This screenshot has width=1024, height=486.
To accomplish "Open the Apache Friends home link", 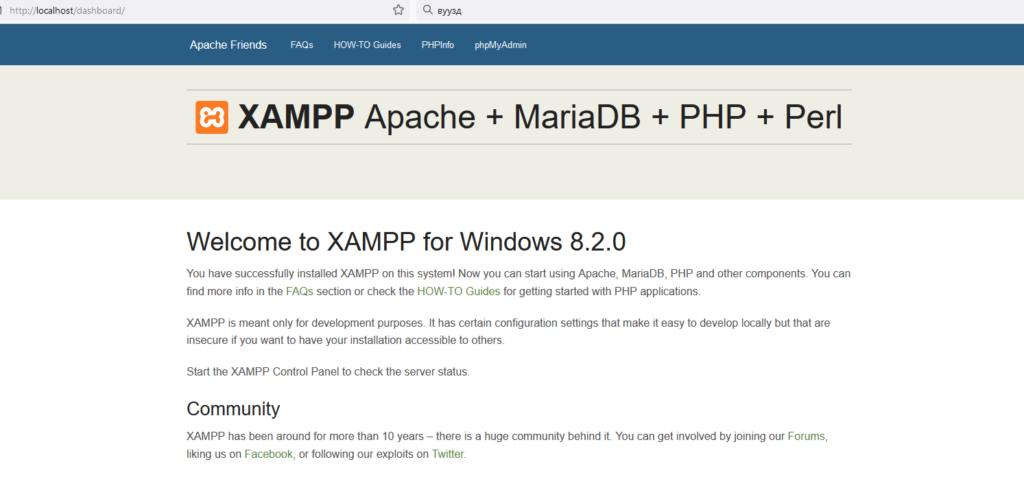I will click(228, 45).
